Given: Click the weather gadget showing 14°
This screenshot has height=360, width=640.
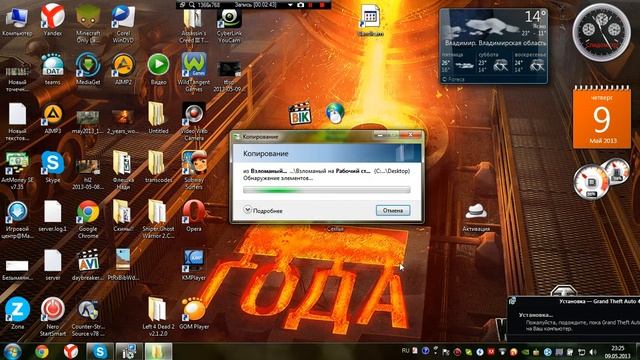Looking at the screenshot, I should (493, 46).
